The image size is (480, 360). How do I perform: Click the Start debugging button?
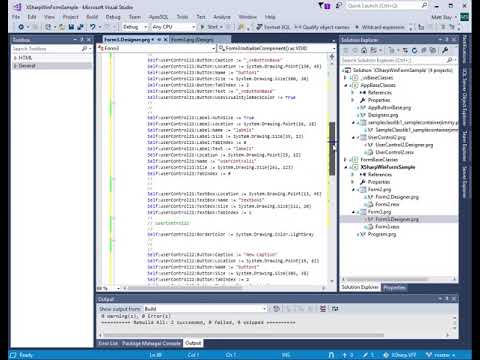point(211,27)
